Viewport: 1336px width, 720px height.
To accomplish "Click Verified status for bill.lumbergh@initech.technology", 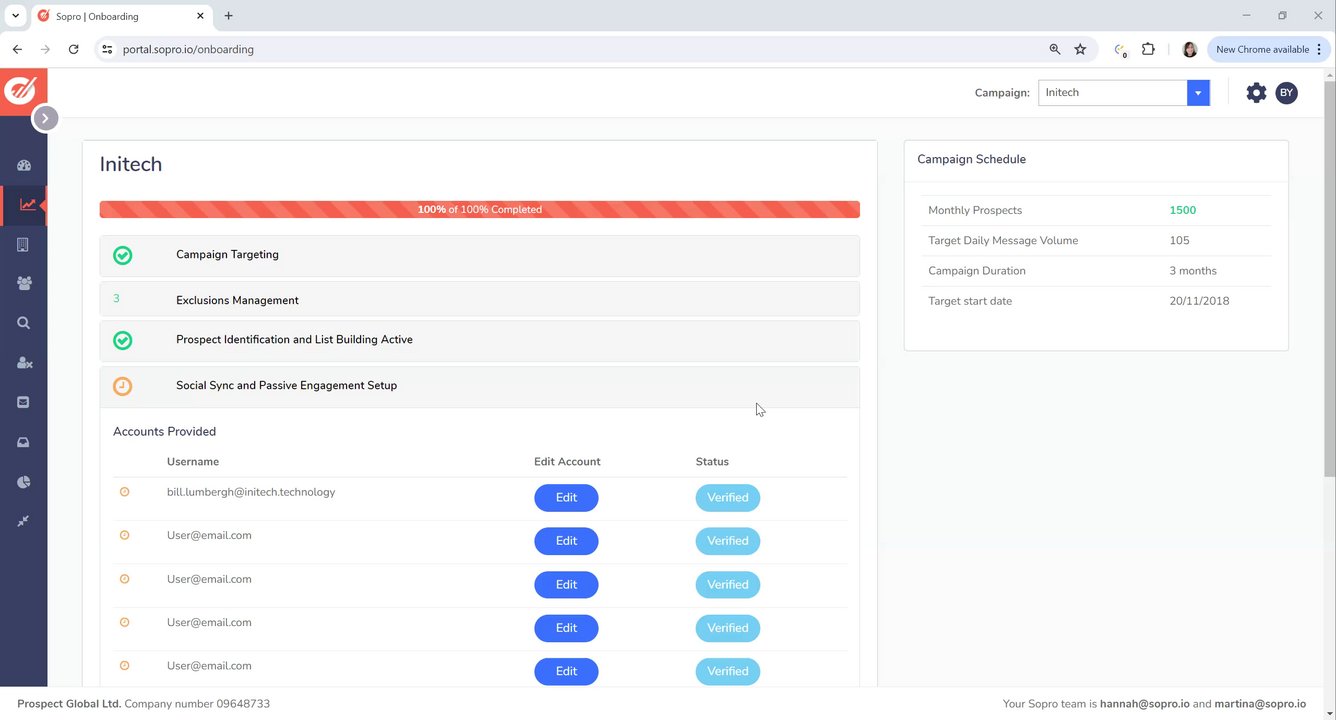I will [728, 498].
